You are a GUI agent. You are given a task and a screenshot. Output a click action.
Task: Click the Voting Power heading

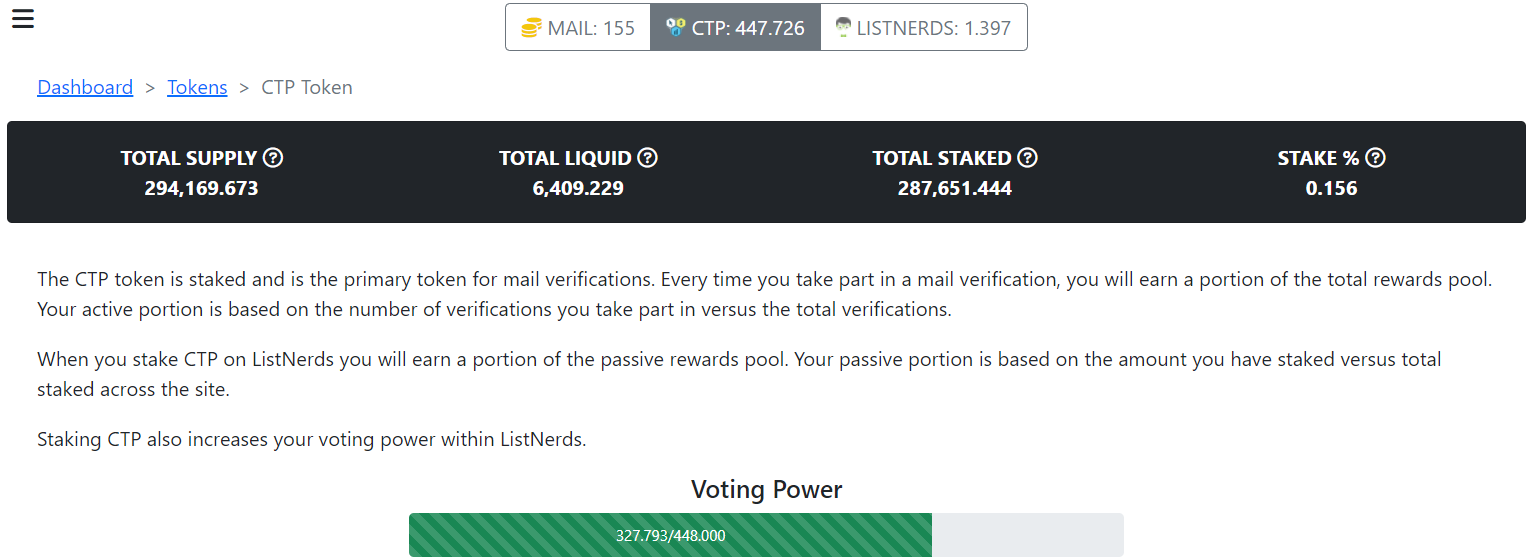coord(767,490)
